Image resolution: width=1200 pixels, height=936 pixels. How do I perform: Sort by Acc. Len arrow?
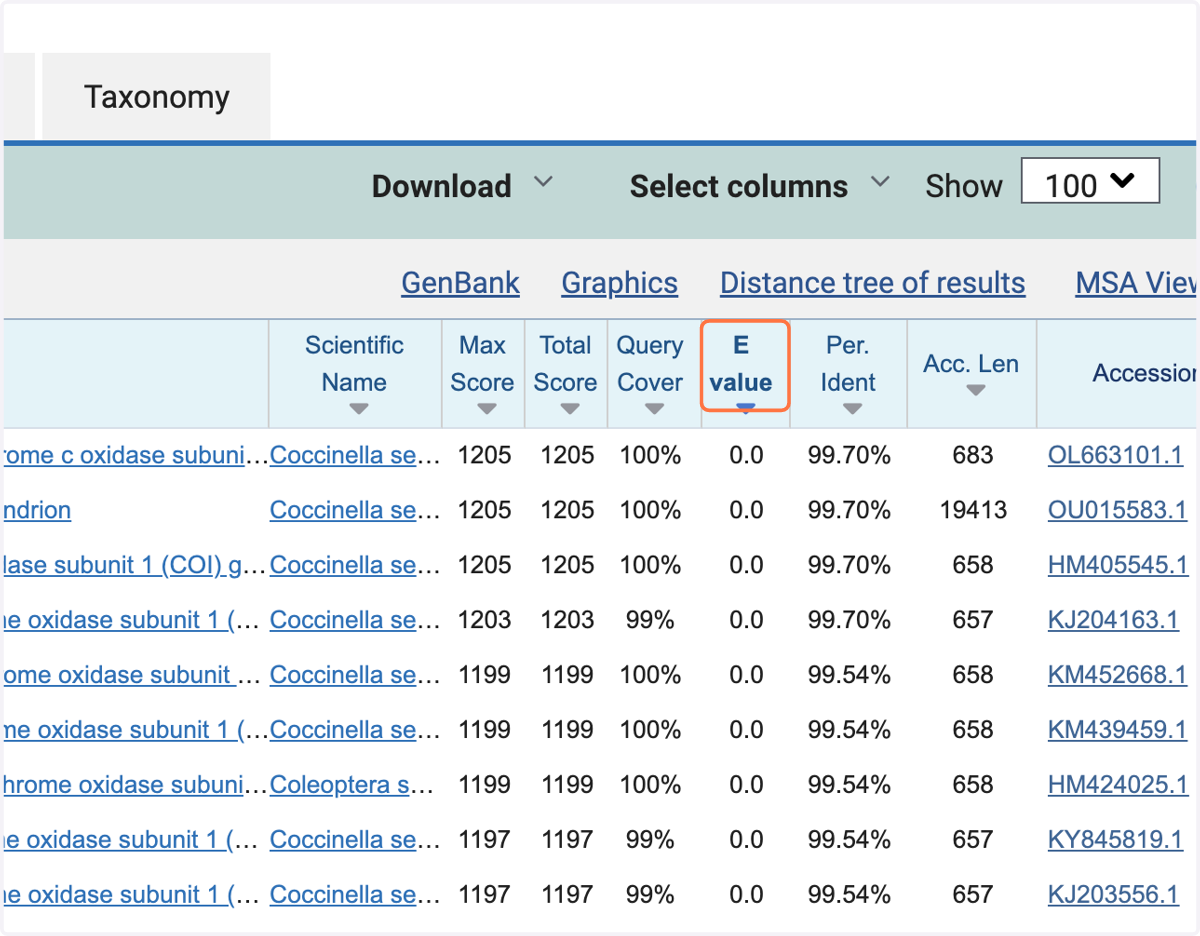[976, 390]
